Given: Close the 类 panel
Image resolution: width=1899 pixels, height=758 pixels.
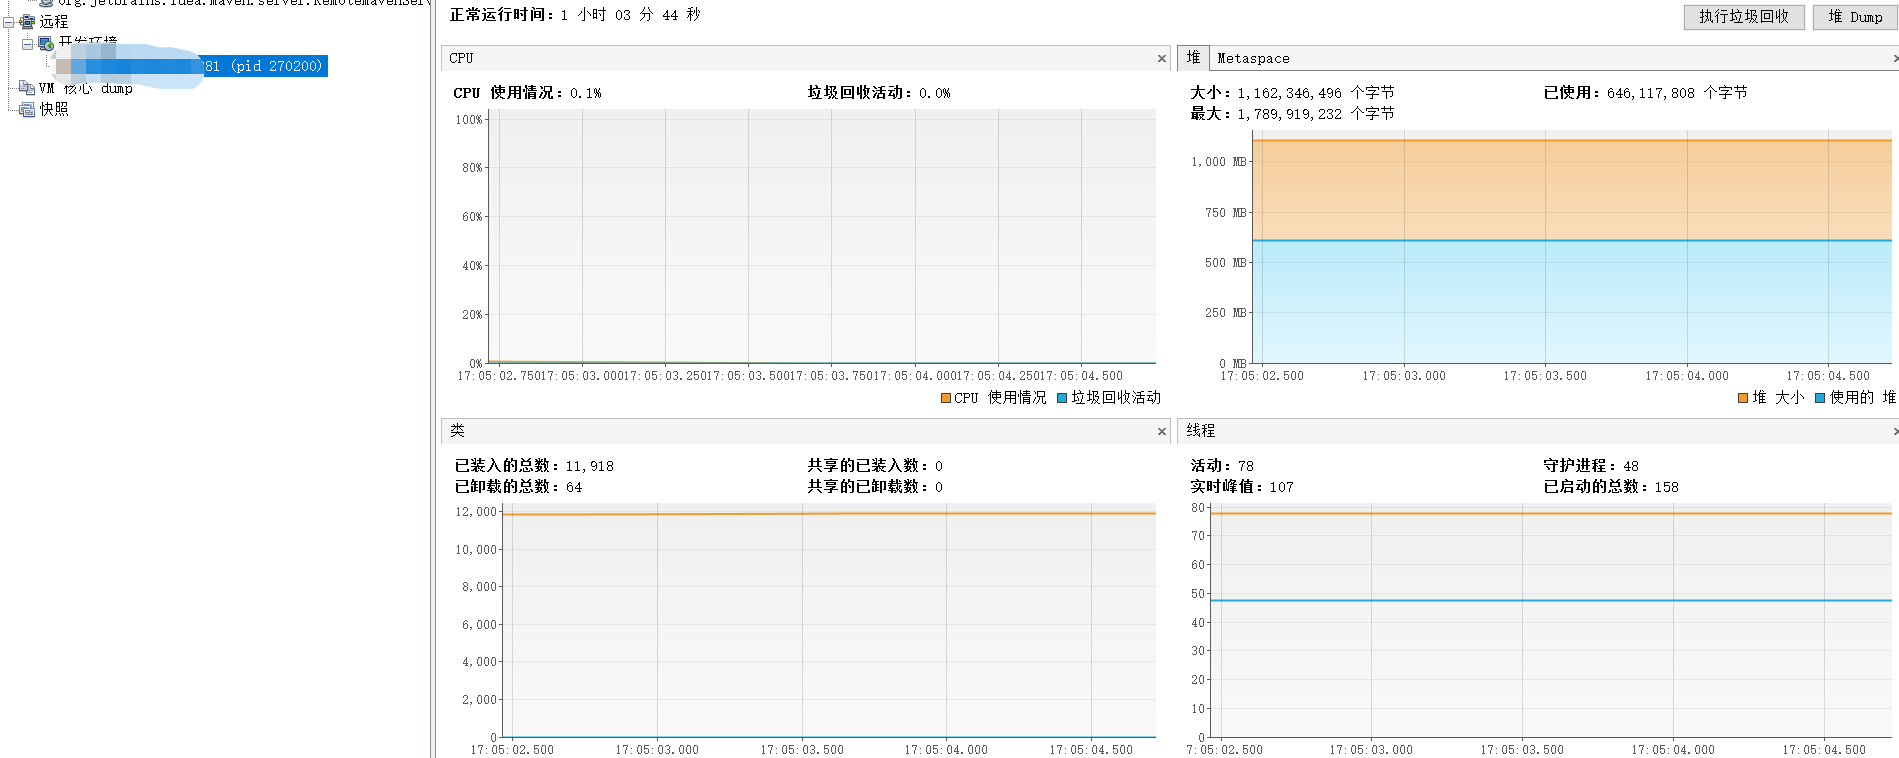Looking at the screenshot, I should (x=1161, y=431).
